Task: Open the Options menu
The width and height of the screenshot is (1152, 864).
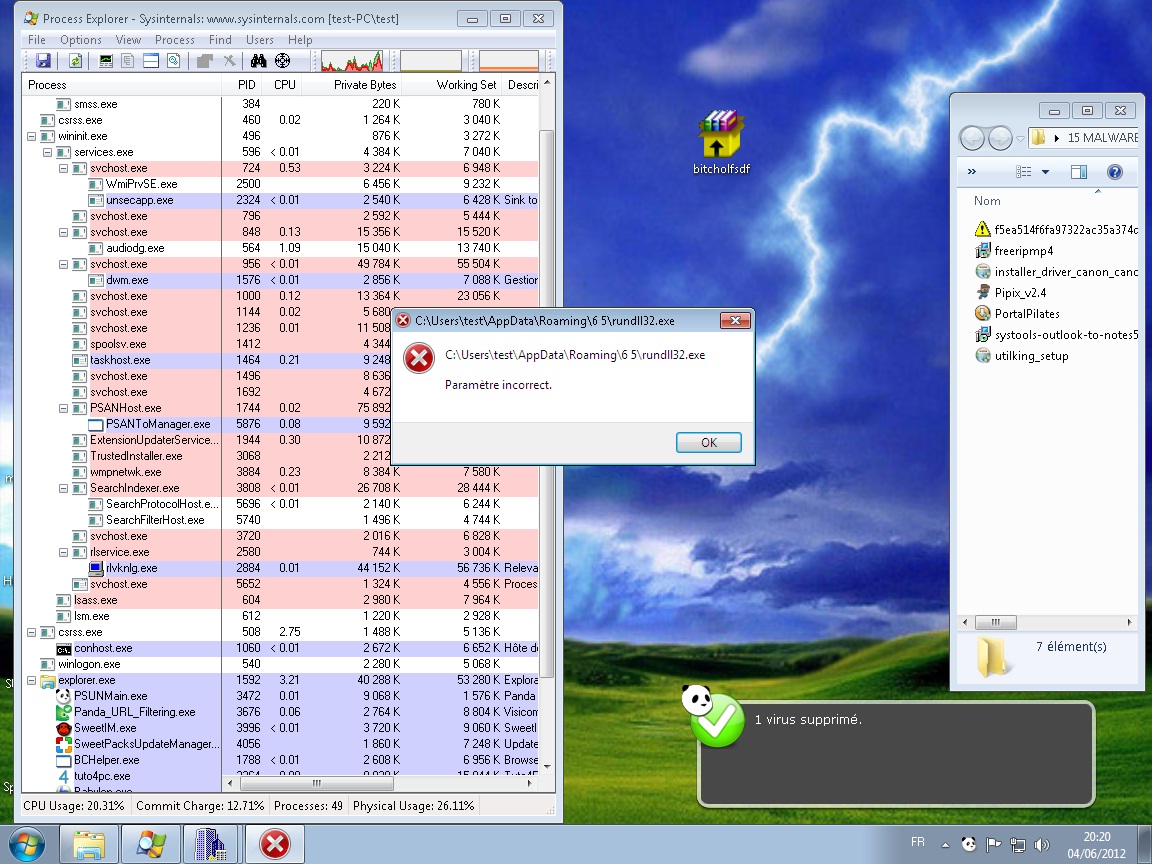Action: pos(81,40)
